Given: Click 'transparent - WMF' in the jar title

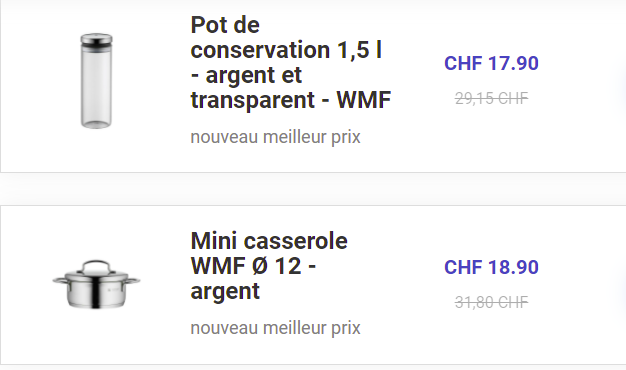Looking at the screenshot, I should [x=291, y=100].
